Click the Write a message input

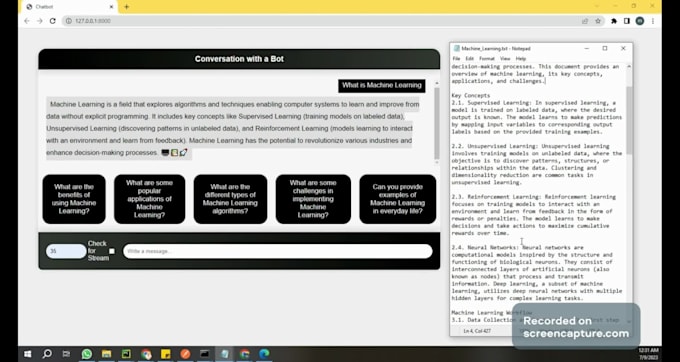278,251
